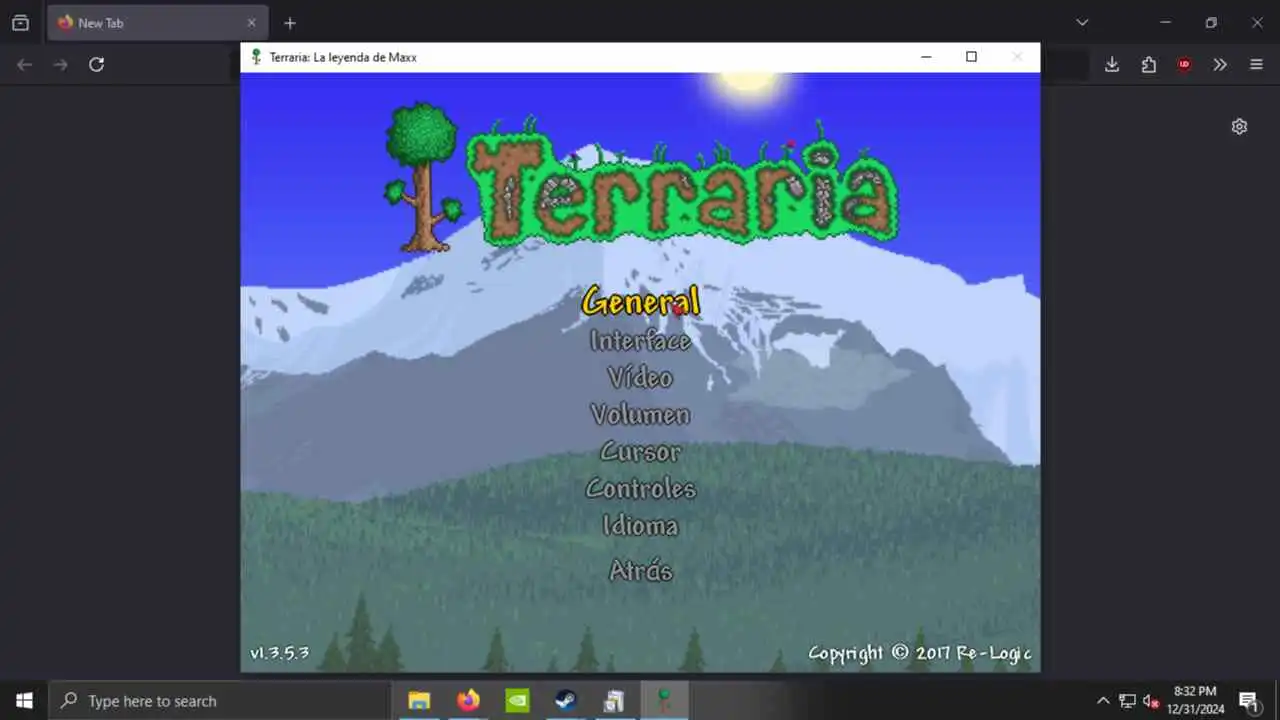This screenshot has height=720, width=1280.
Task: Click the Terraria logo banner
Action: (641, 178)
